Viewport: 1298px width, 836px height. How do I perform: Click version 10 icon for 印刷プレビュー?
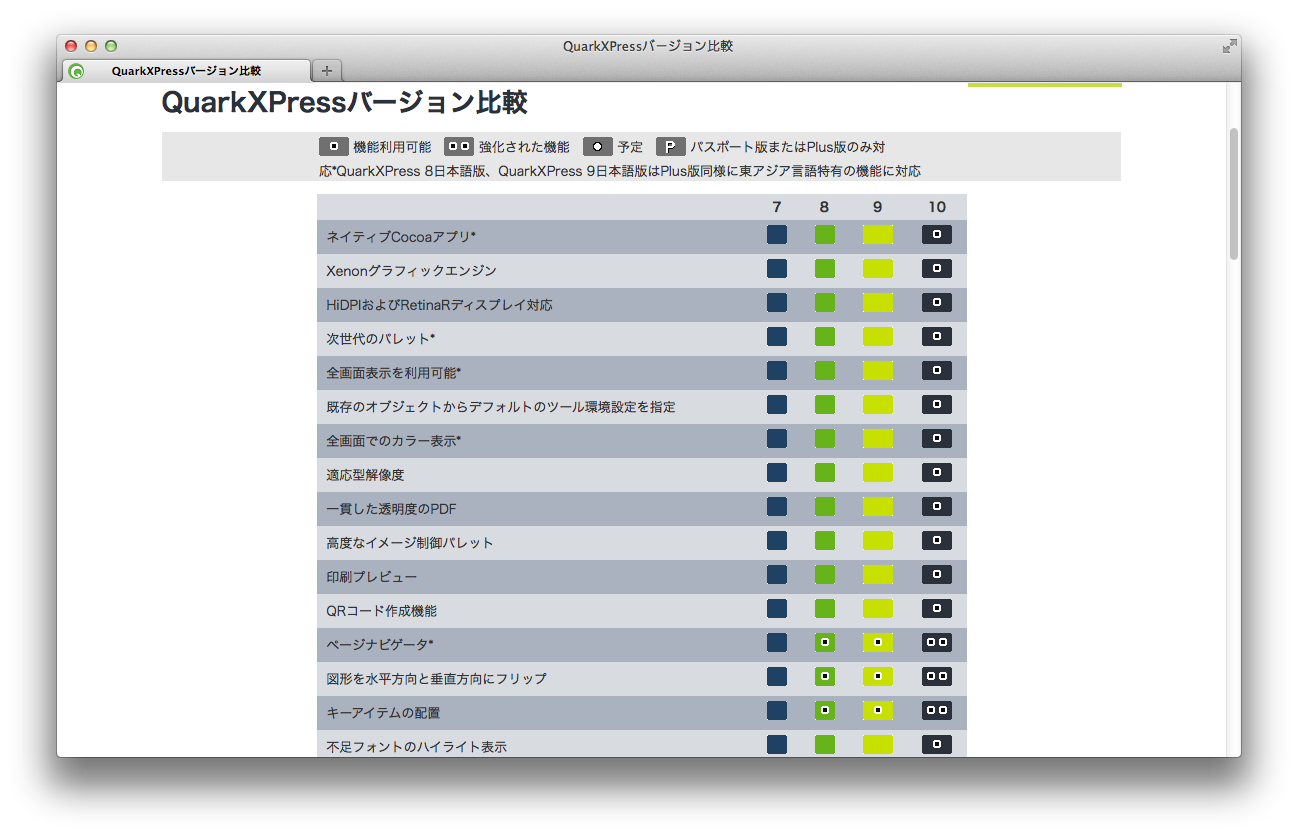coord(936,574)
